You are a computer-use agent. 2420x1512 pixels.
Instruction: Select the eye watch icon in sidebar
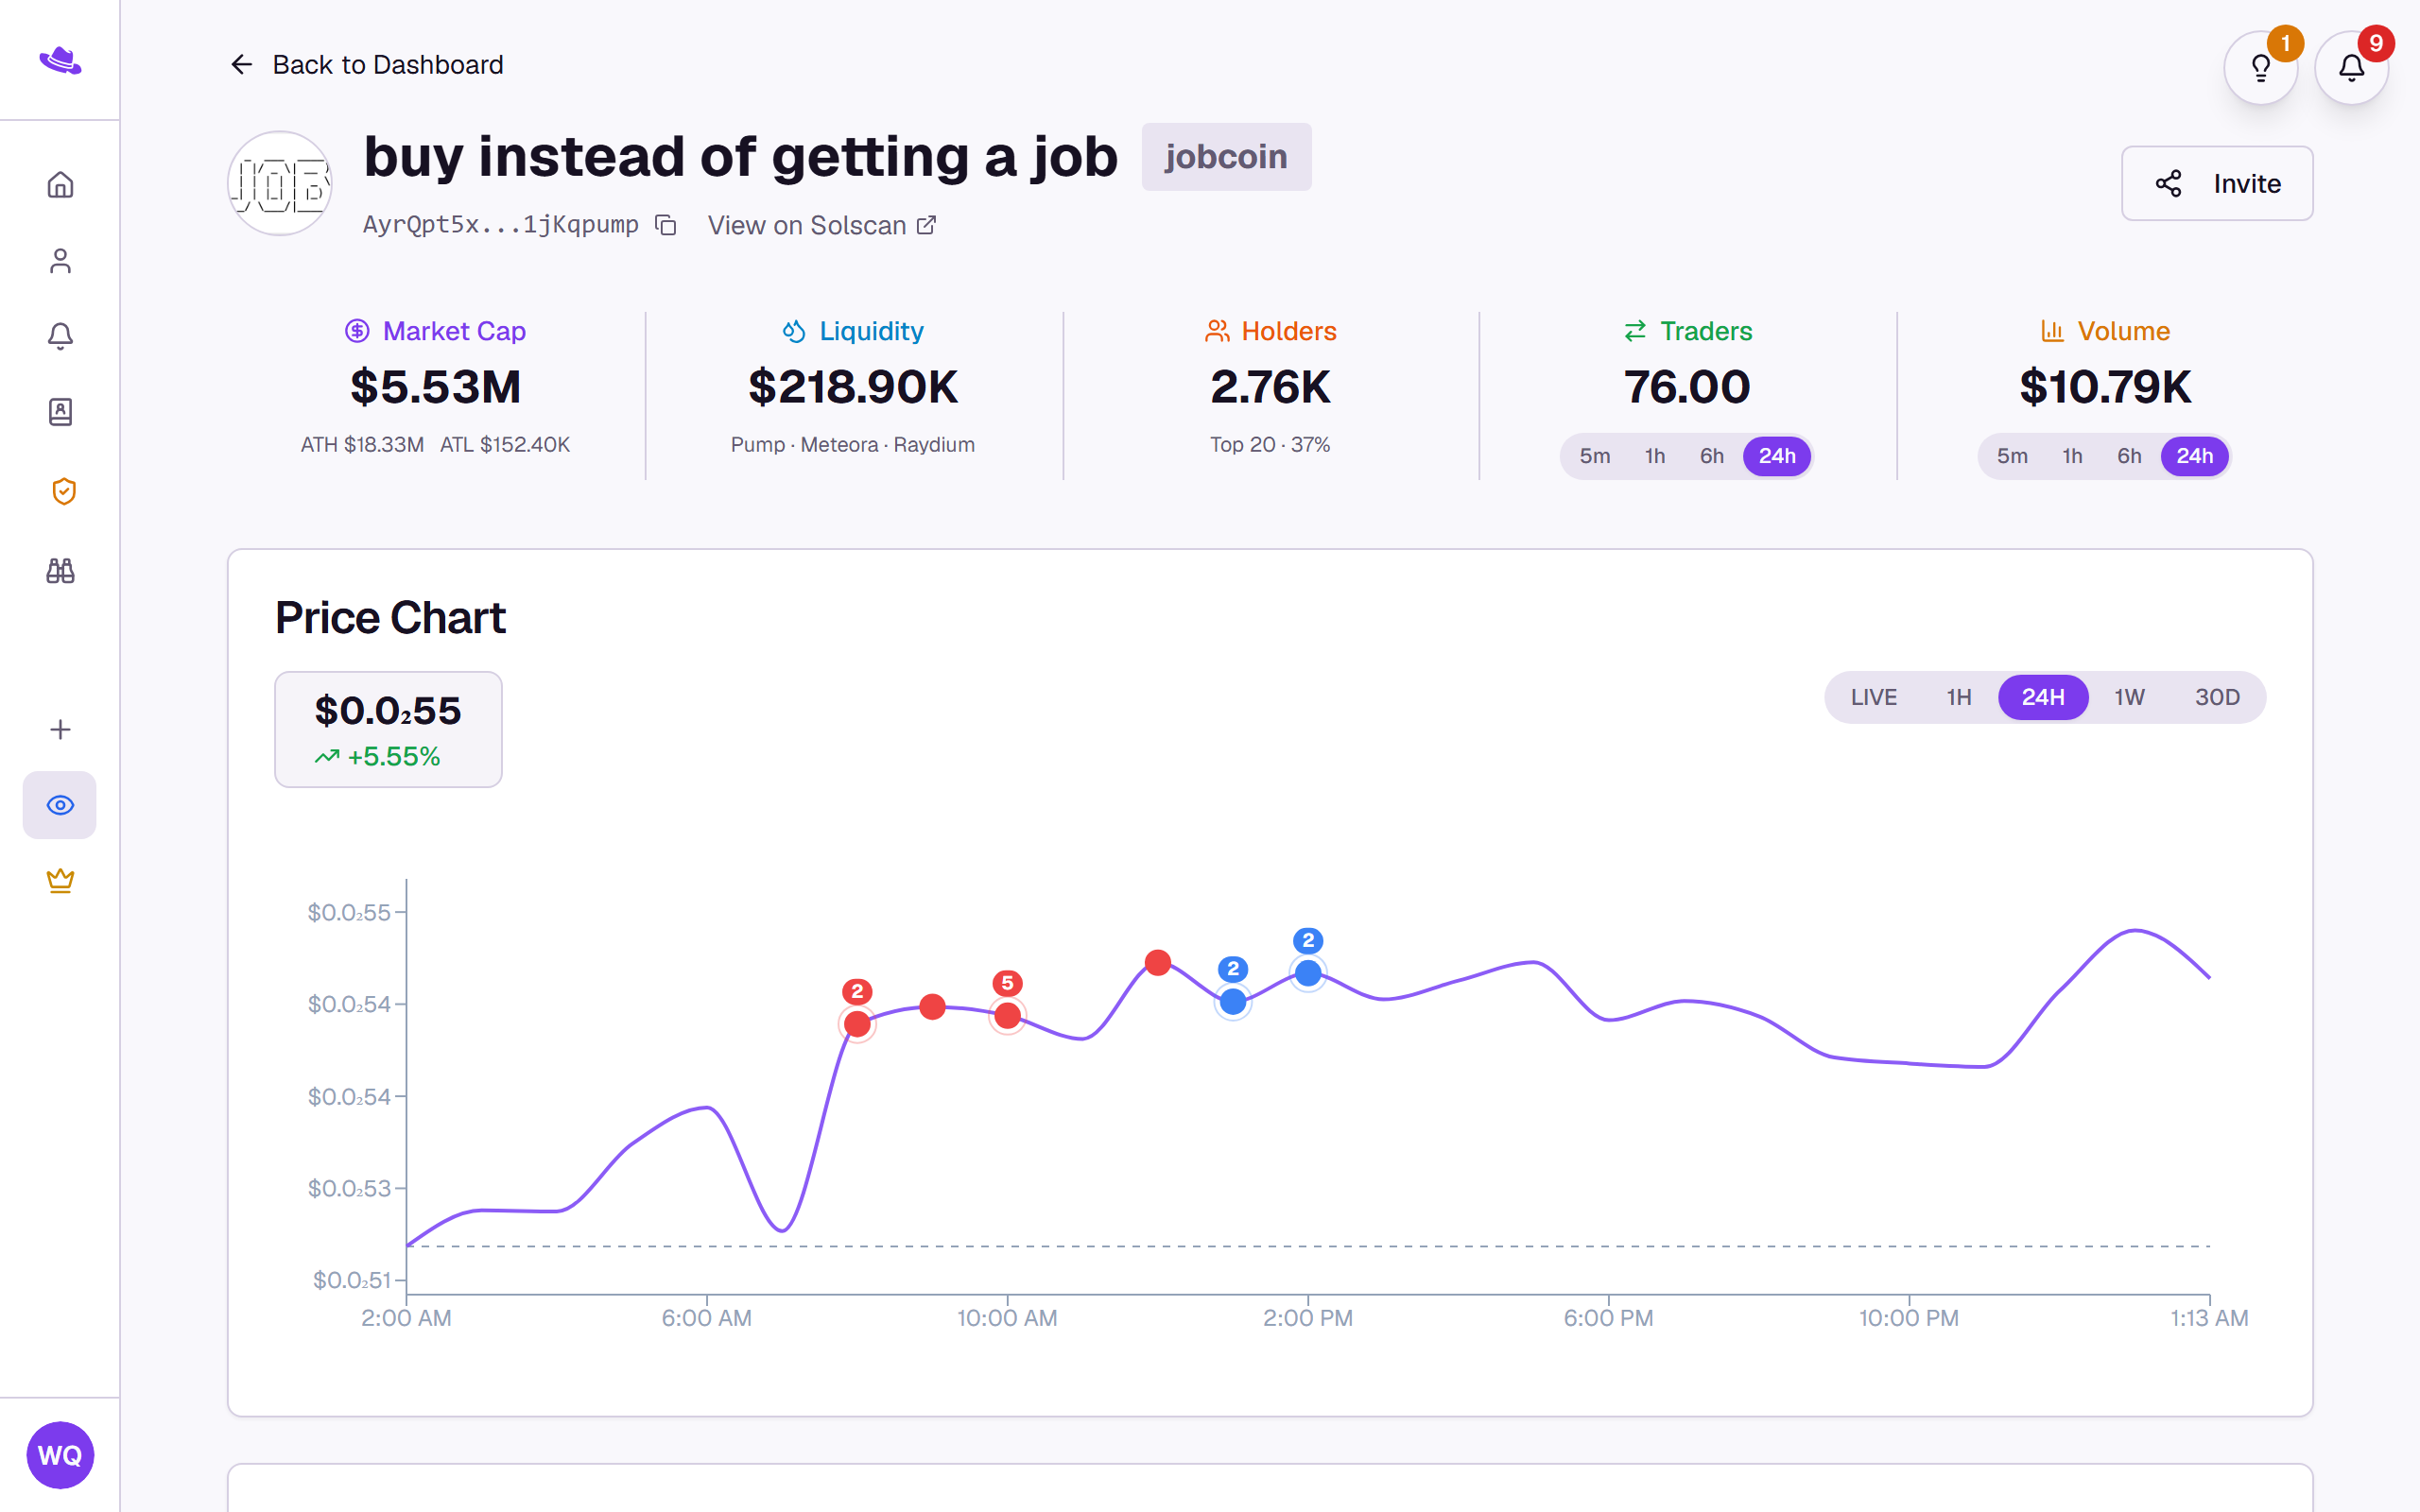pyautogui.click(x=60, y=805)
